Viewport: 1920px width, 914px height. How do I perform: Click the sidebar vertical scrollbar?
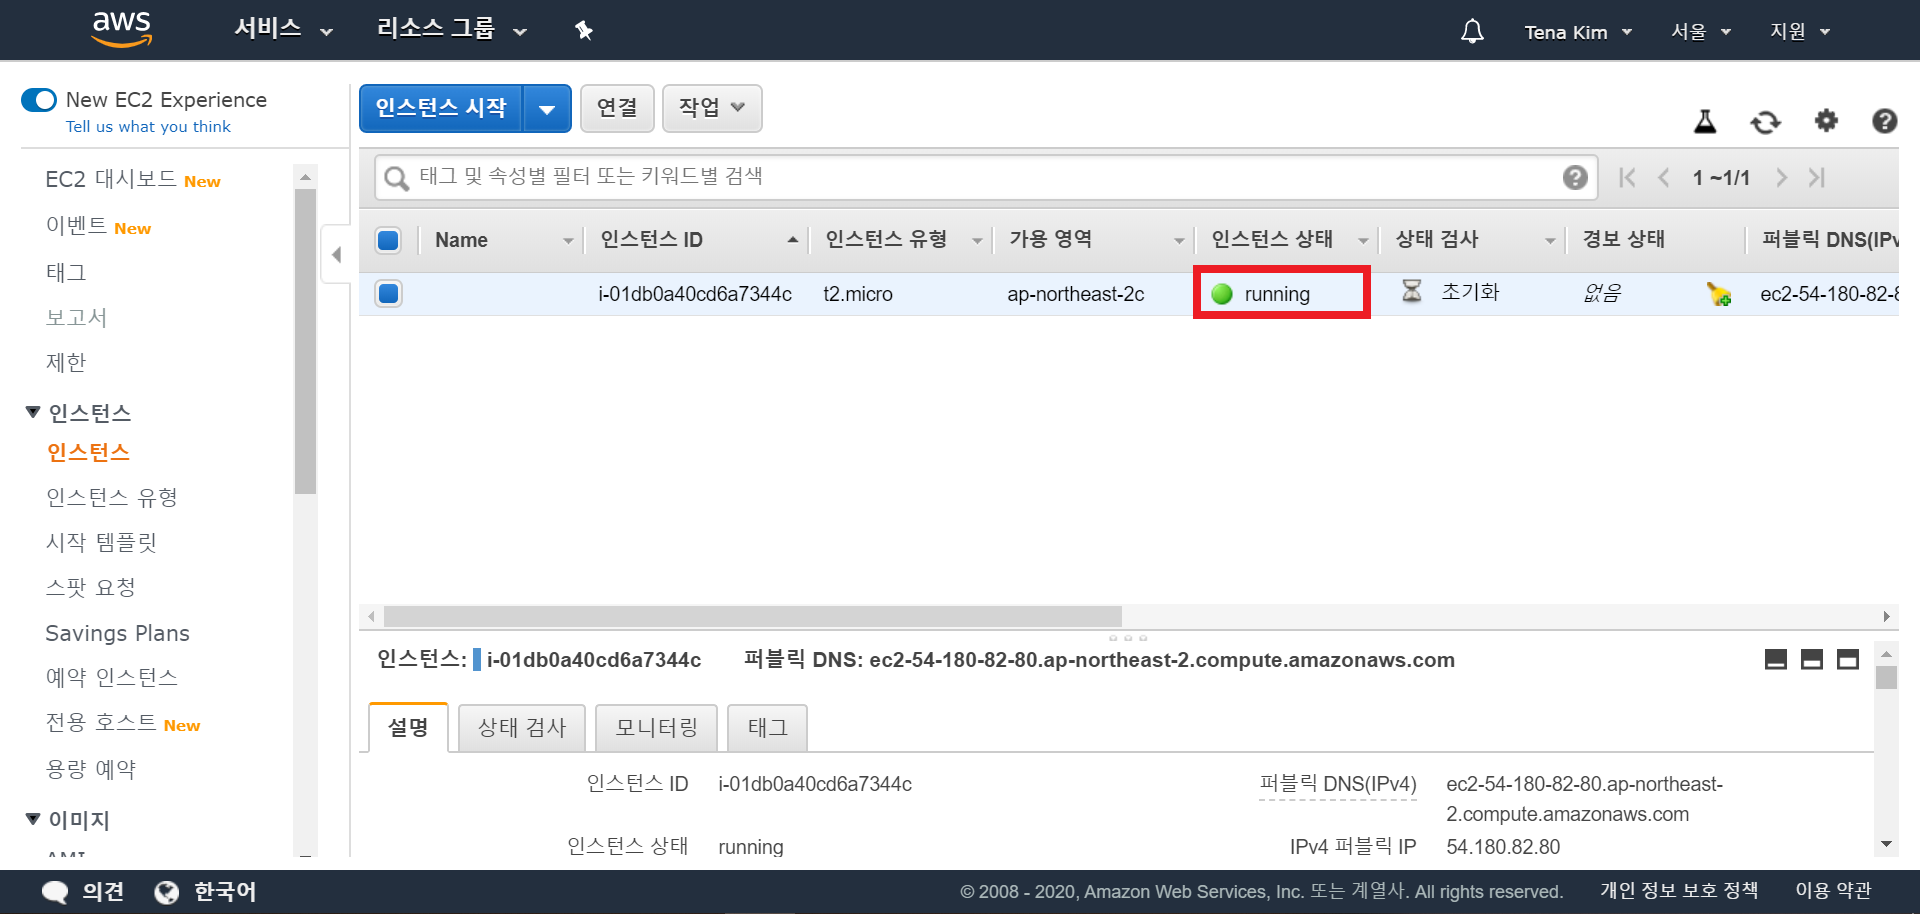(306, 340)
